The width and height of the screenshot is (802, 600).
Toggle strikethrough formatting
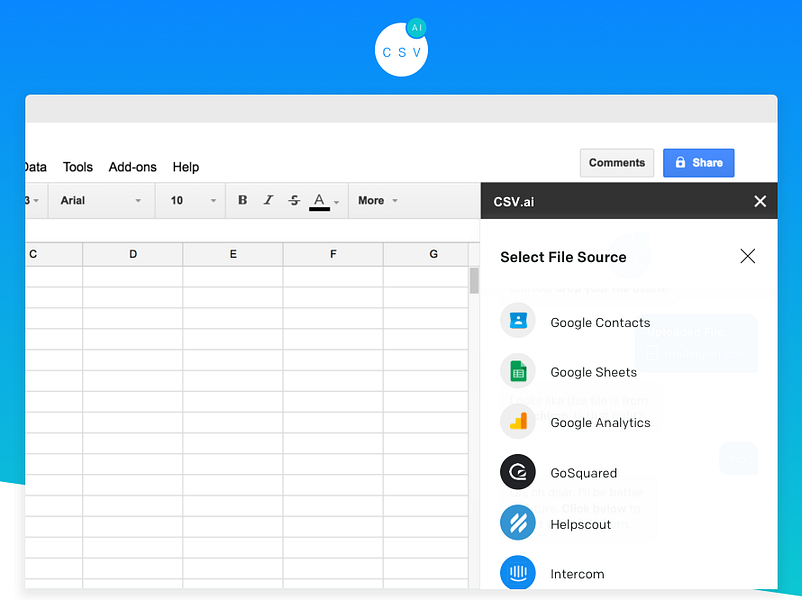tap(294, 200)
